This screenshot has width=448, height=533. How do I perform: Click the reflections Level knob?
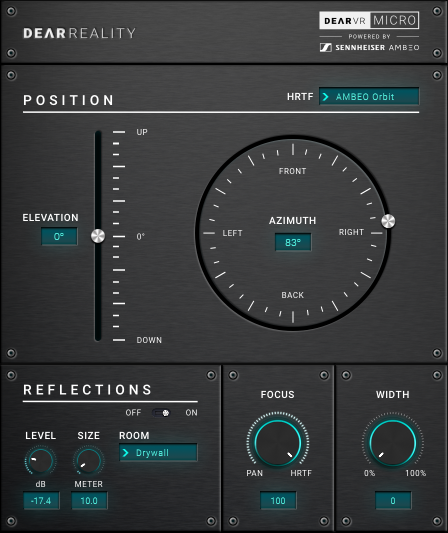[40, 461]
